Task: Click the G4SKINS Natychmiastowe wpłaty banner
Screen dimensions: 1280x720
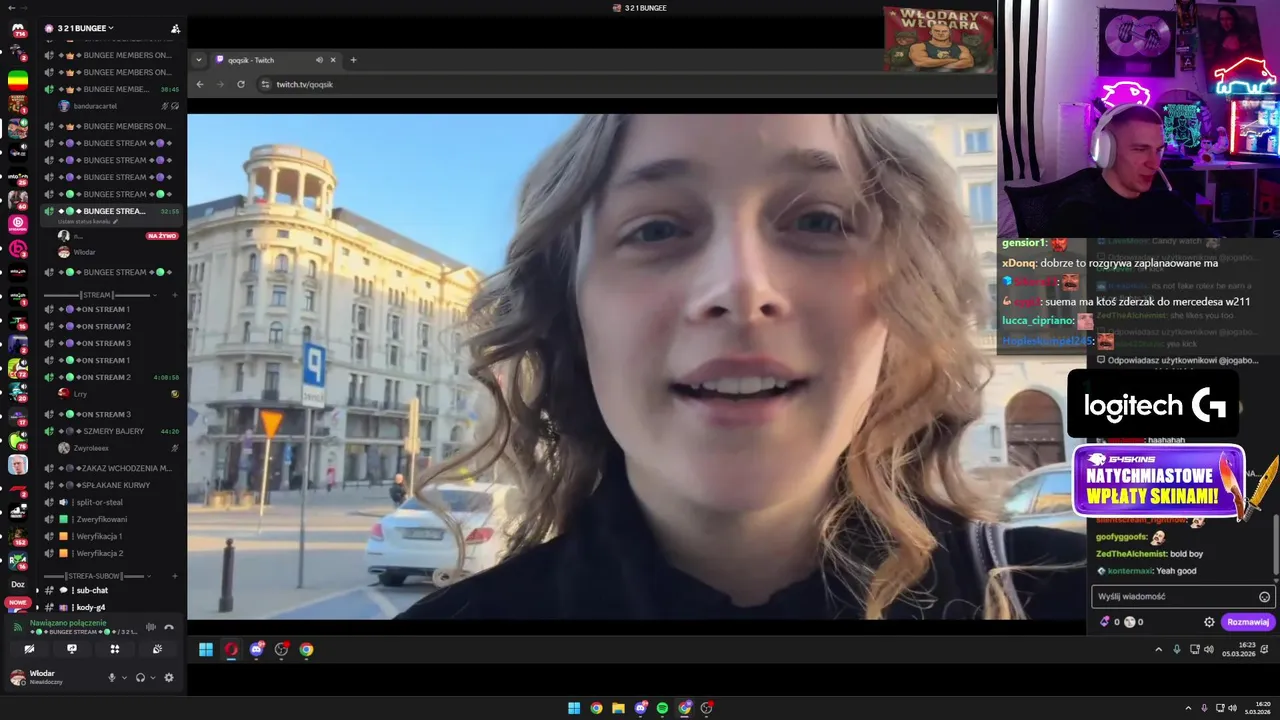Action: tap(1160, 481)
